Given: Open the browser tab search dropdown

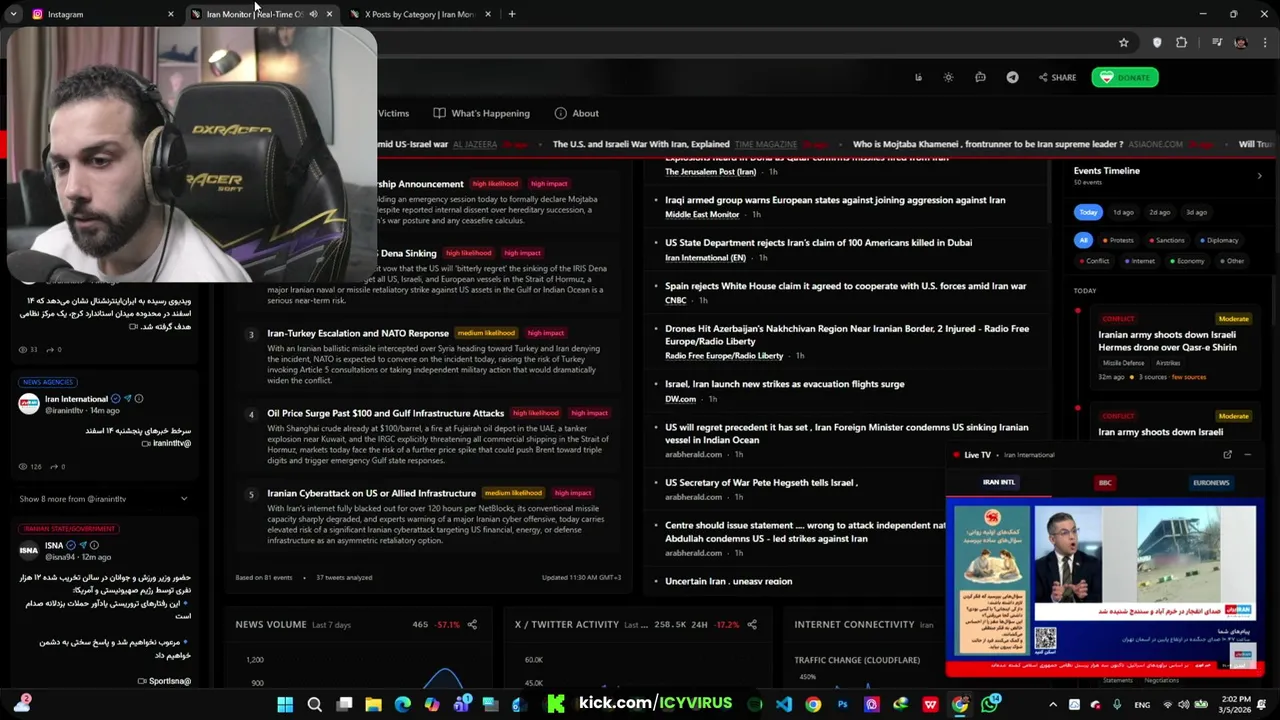Looking at the screenshot, I should (13, 14).
